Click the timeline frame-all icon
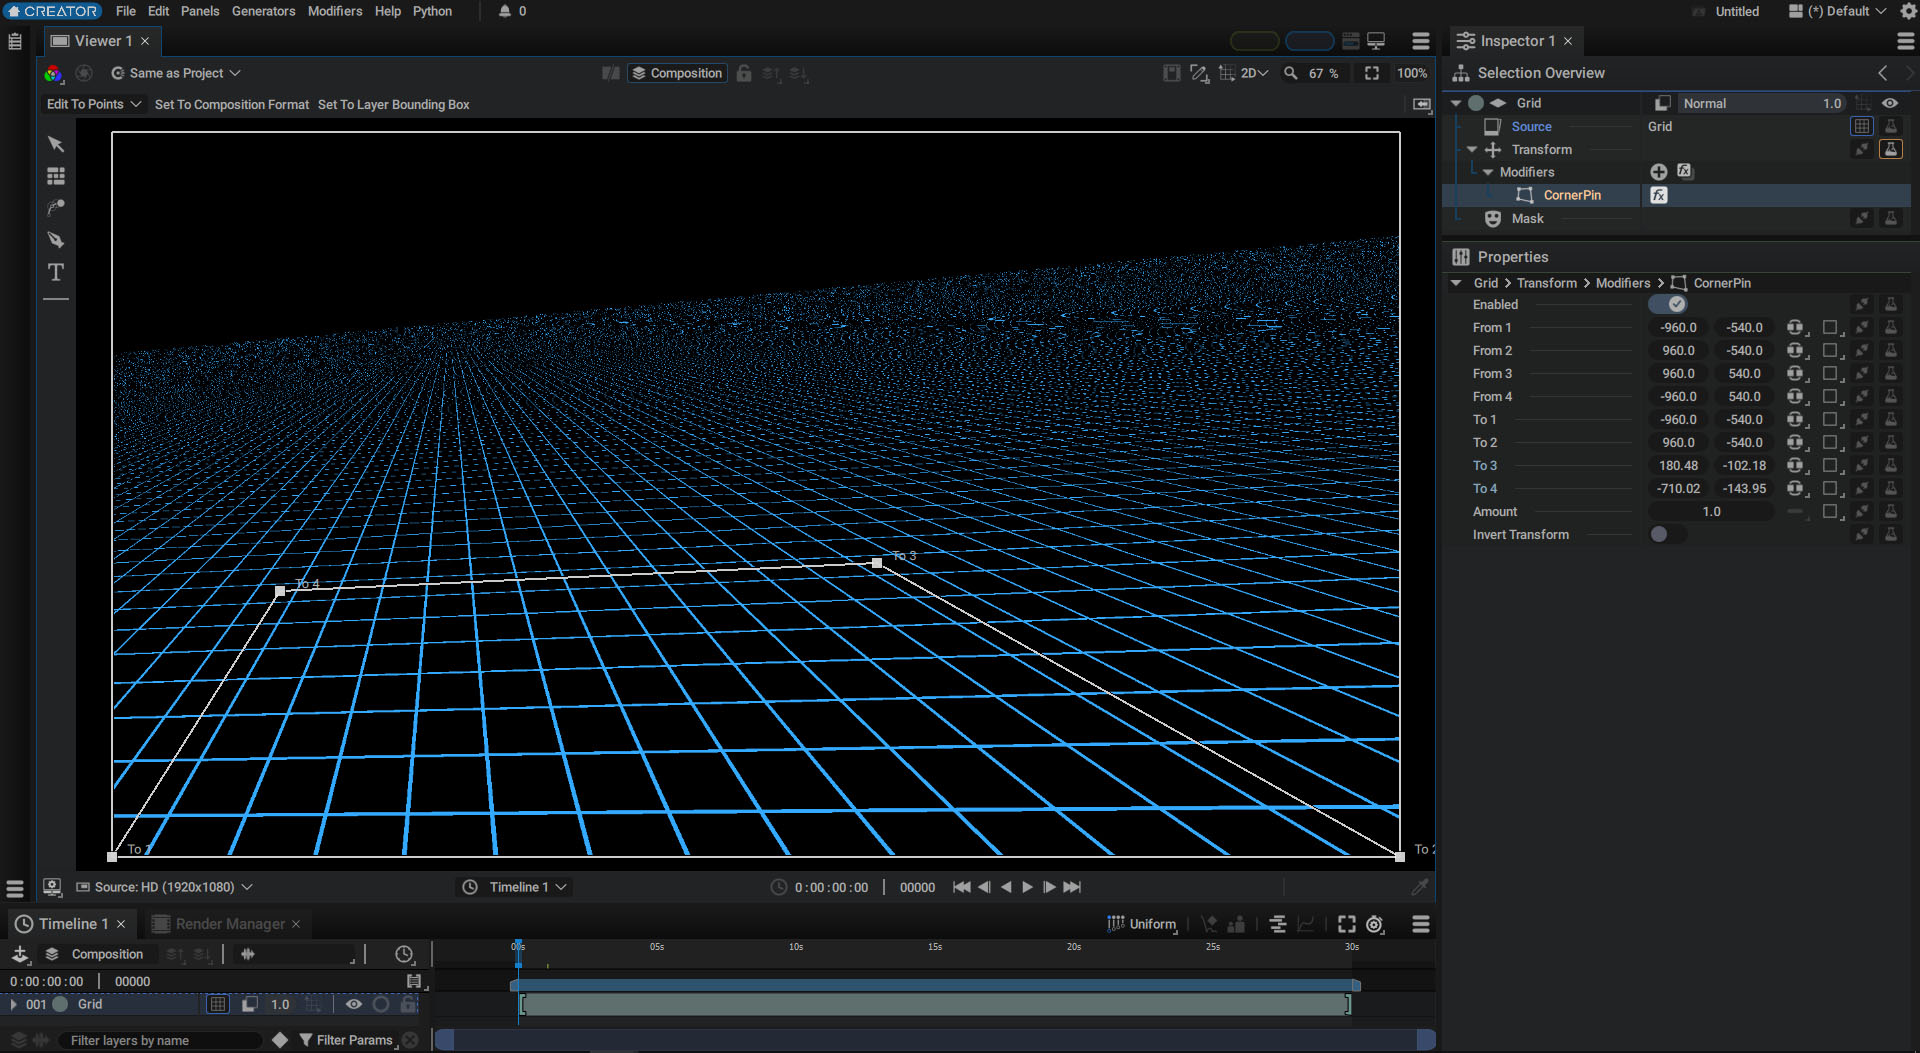The height and width of the screenshot is (1053, 1920). click(1346, 924)
